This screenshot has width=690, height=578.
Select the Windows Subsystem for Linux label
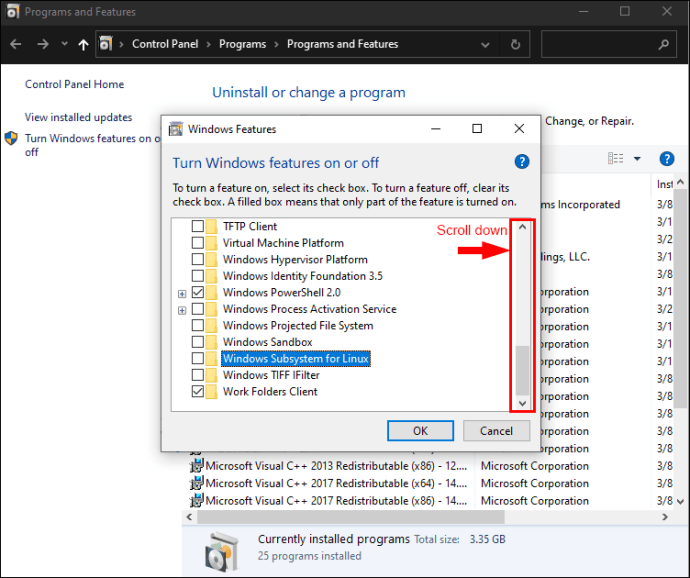(x=296, y=358)
